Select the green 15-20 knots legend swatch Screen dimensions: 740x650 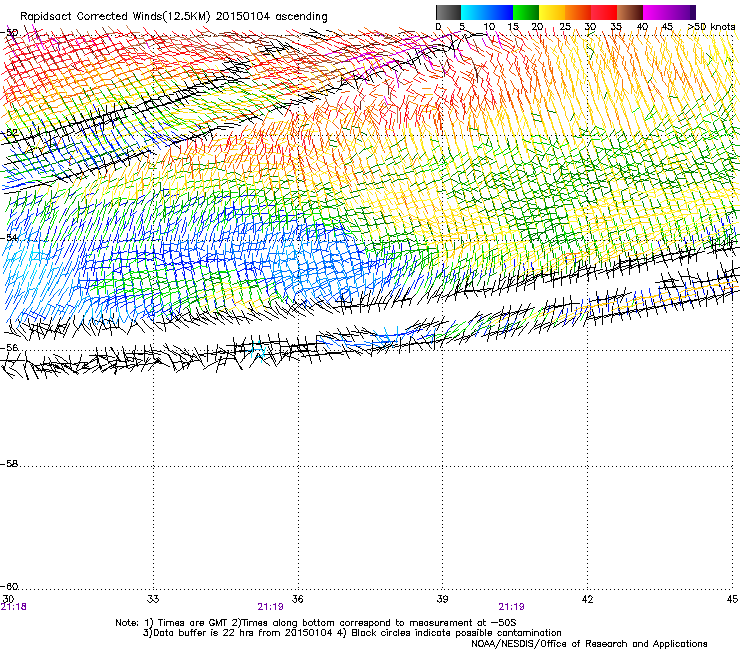526,12
